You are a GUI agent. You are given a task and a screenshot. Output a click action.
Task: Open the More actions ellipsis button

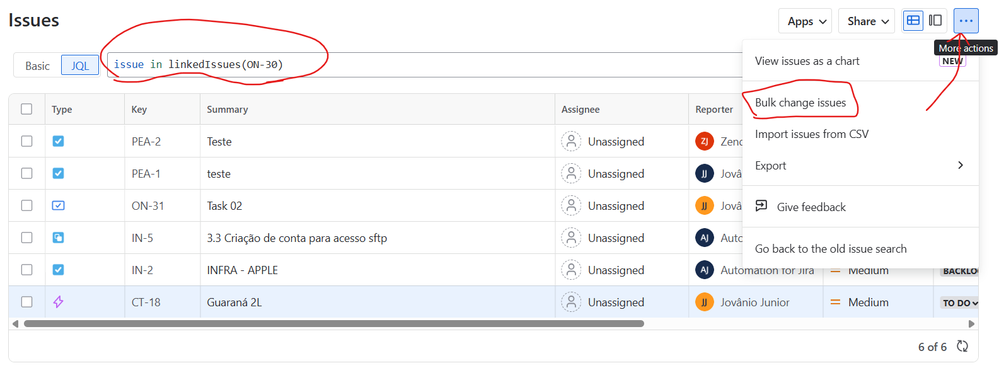click(x=966, y=21)
